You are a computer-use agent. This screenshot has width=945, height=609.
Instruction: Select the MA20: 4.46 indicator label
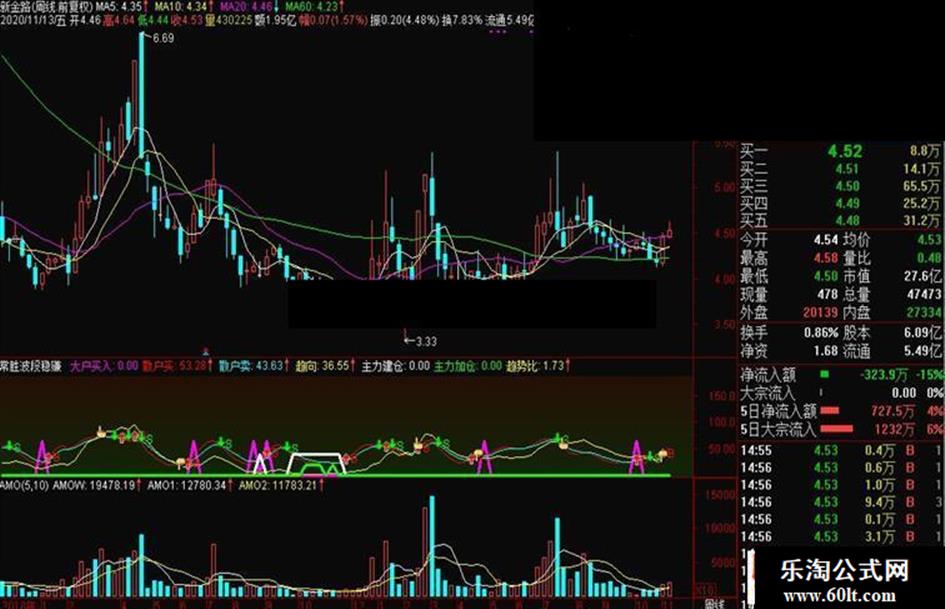[246, 7]
